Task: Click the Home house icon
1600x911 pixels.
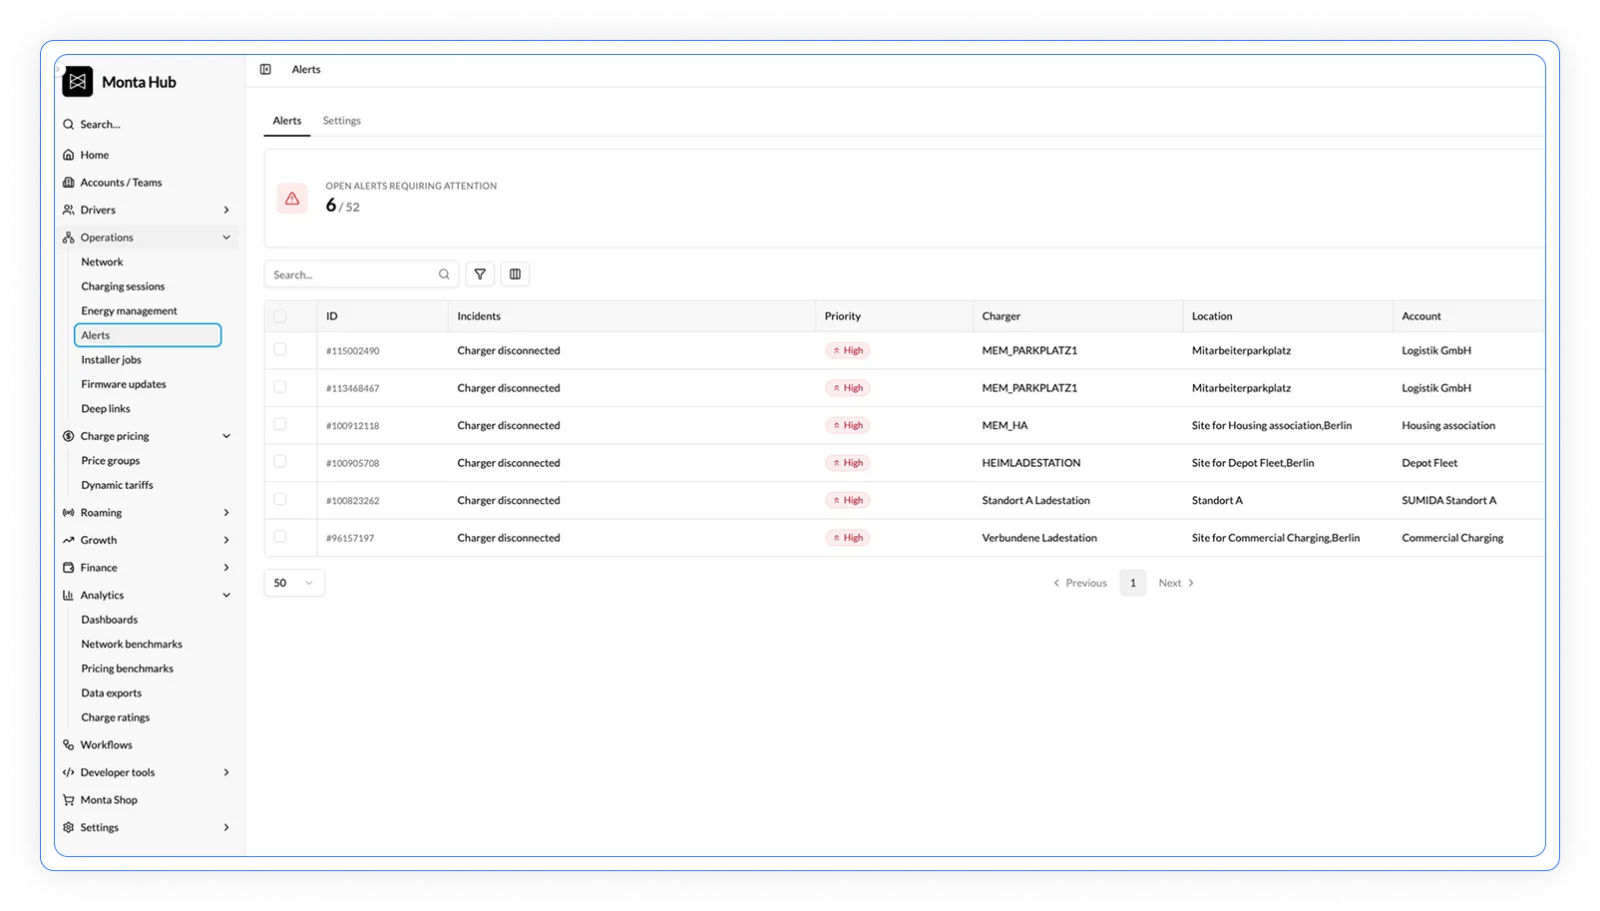Action: click(x=68, y=155)
